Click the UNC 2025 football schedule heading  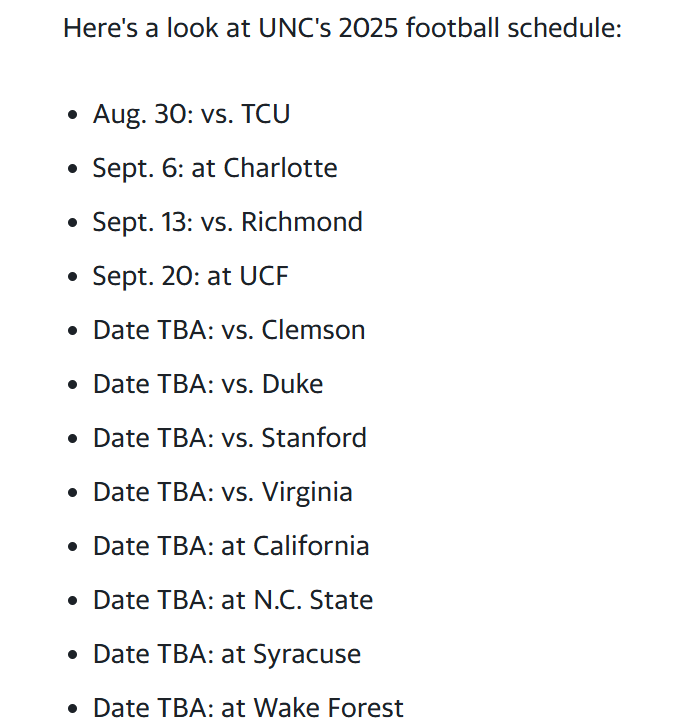[342, 28]
